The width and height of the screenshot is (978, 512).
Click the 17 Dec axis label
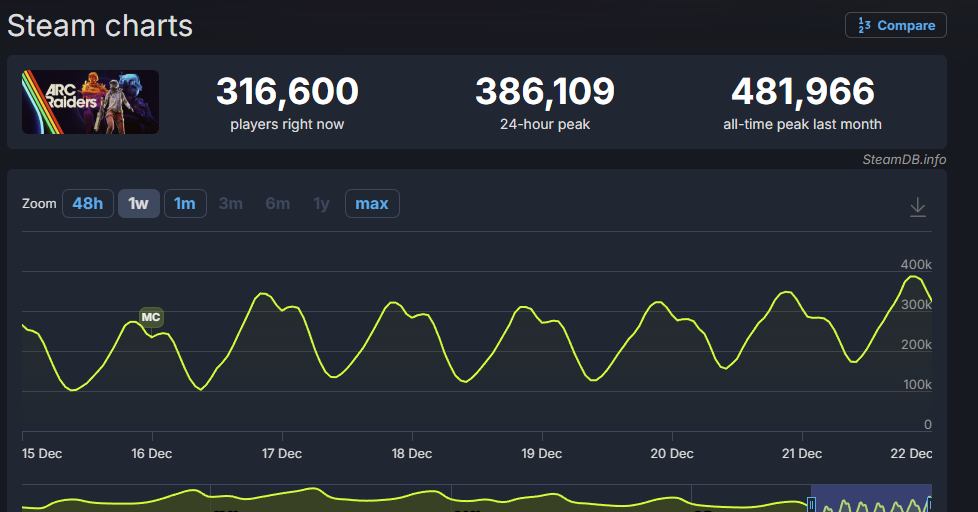click(282, 453)
